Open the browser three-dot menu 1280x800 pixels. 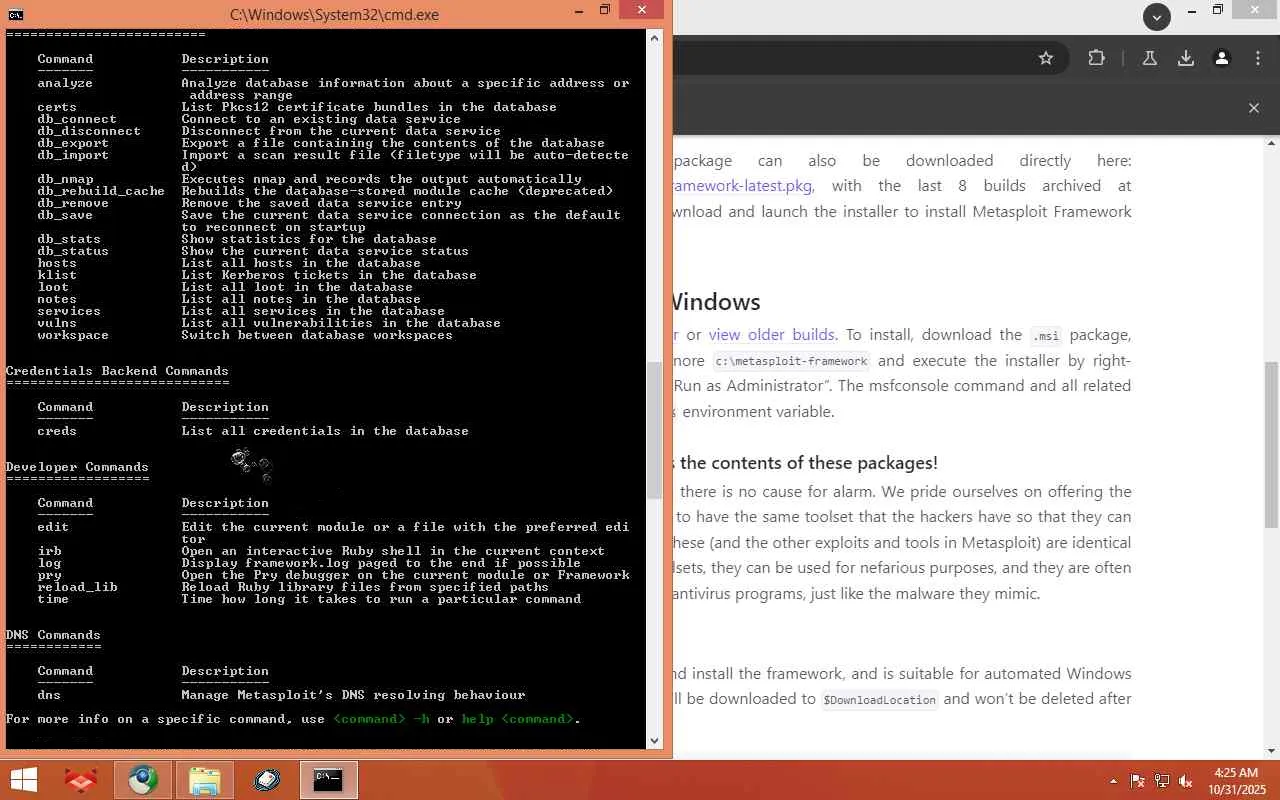[x=1258, y=58]
